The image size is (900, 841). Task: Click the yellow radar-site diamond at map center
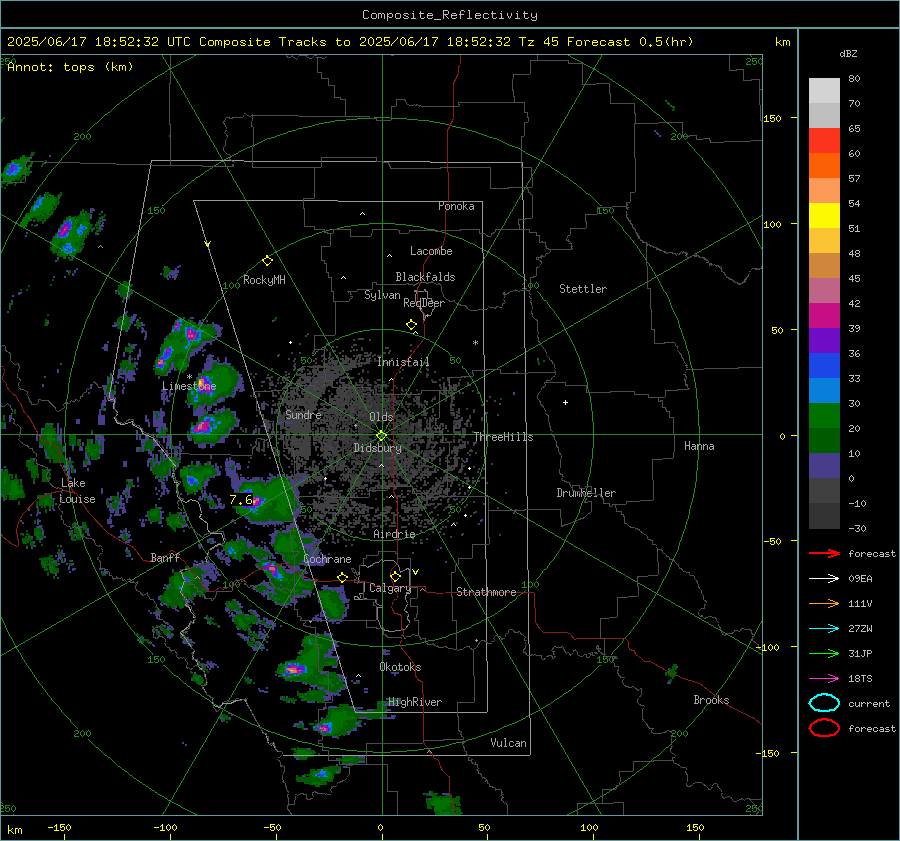tap(381, 436)
